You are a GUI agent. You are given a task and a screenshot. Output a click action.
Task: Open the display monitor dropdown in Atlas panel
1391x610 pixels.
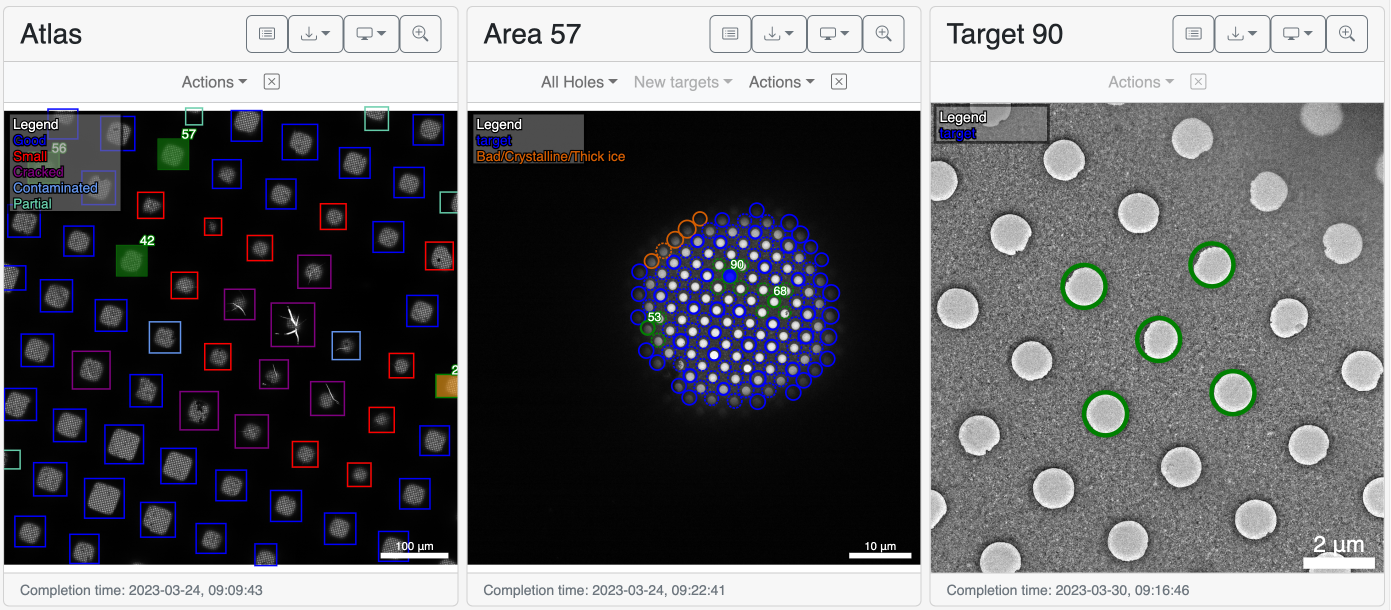pos(371,34)
